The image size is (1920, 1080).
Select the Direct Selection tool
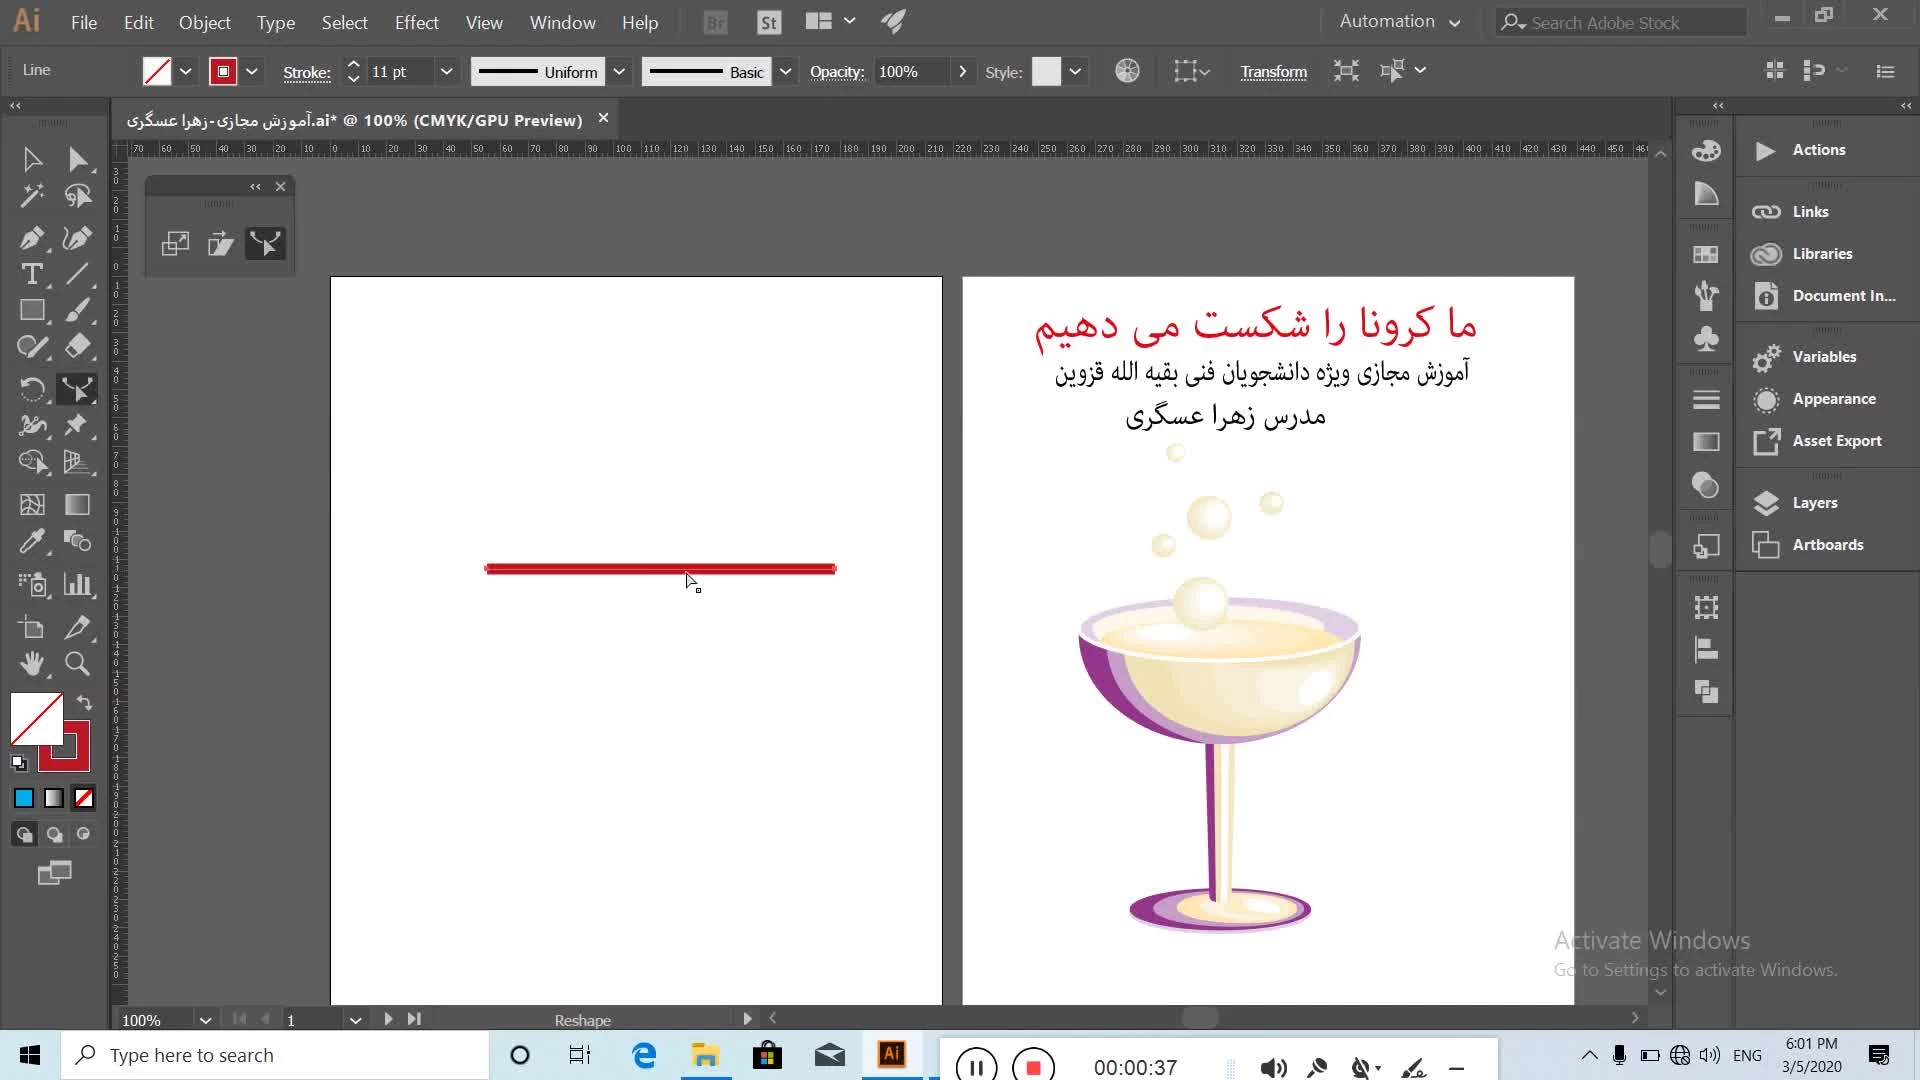(x=77, y=159)
